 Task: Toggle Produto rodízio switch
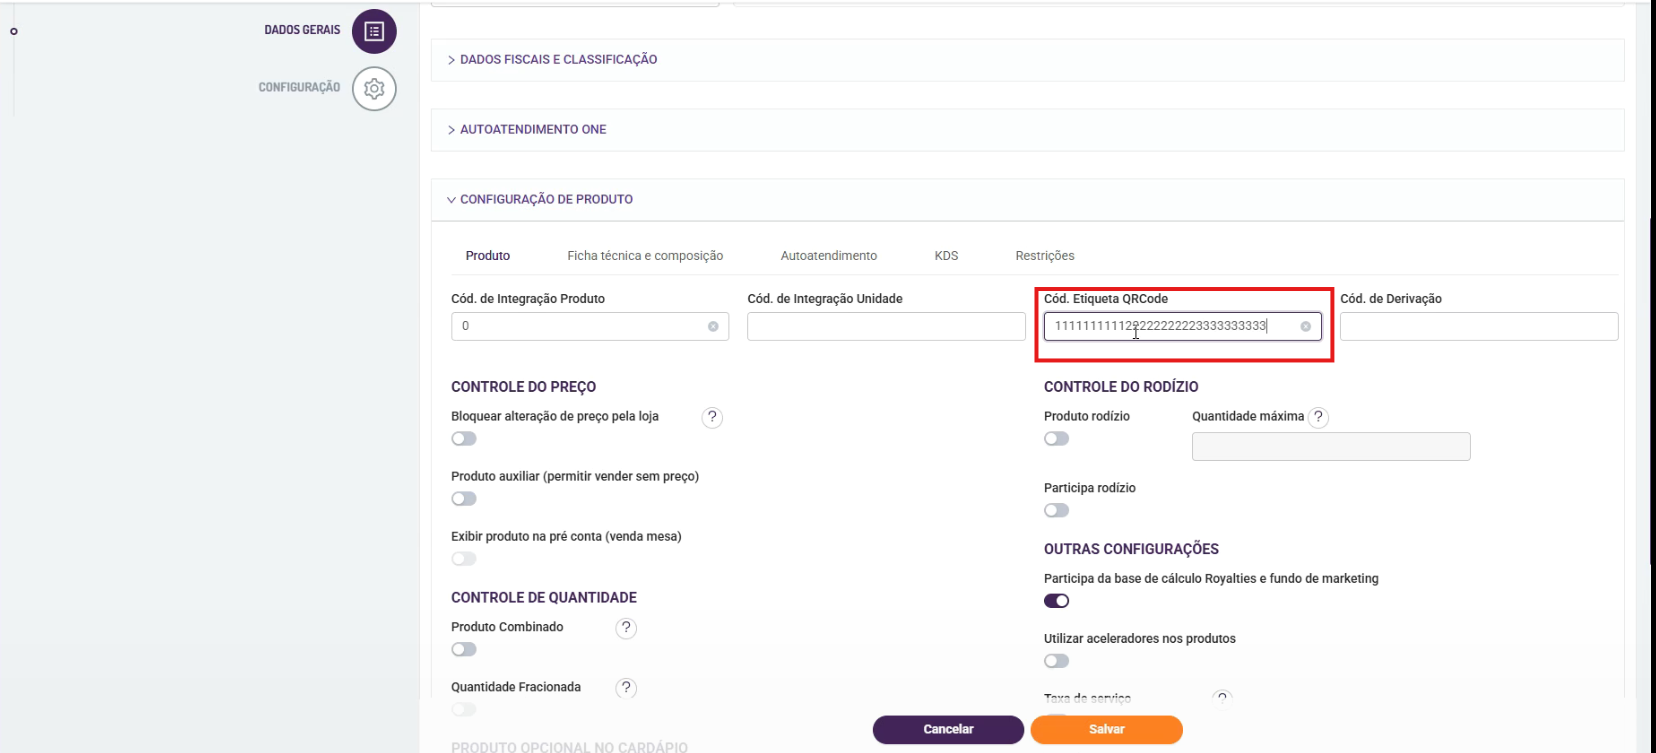point(1056,439)
